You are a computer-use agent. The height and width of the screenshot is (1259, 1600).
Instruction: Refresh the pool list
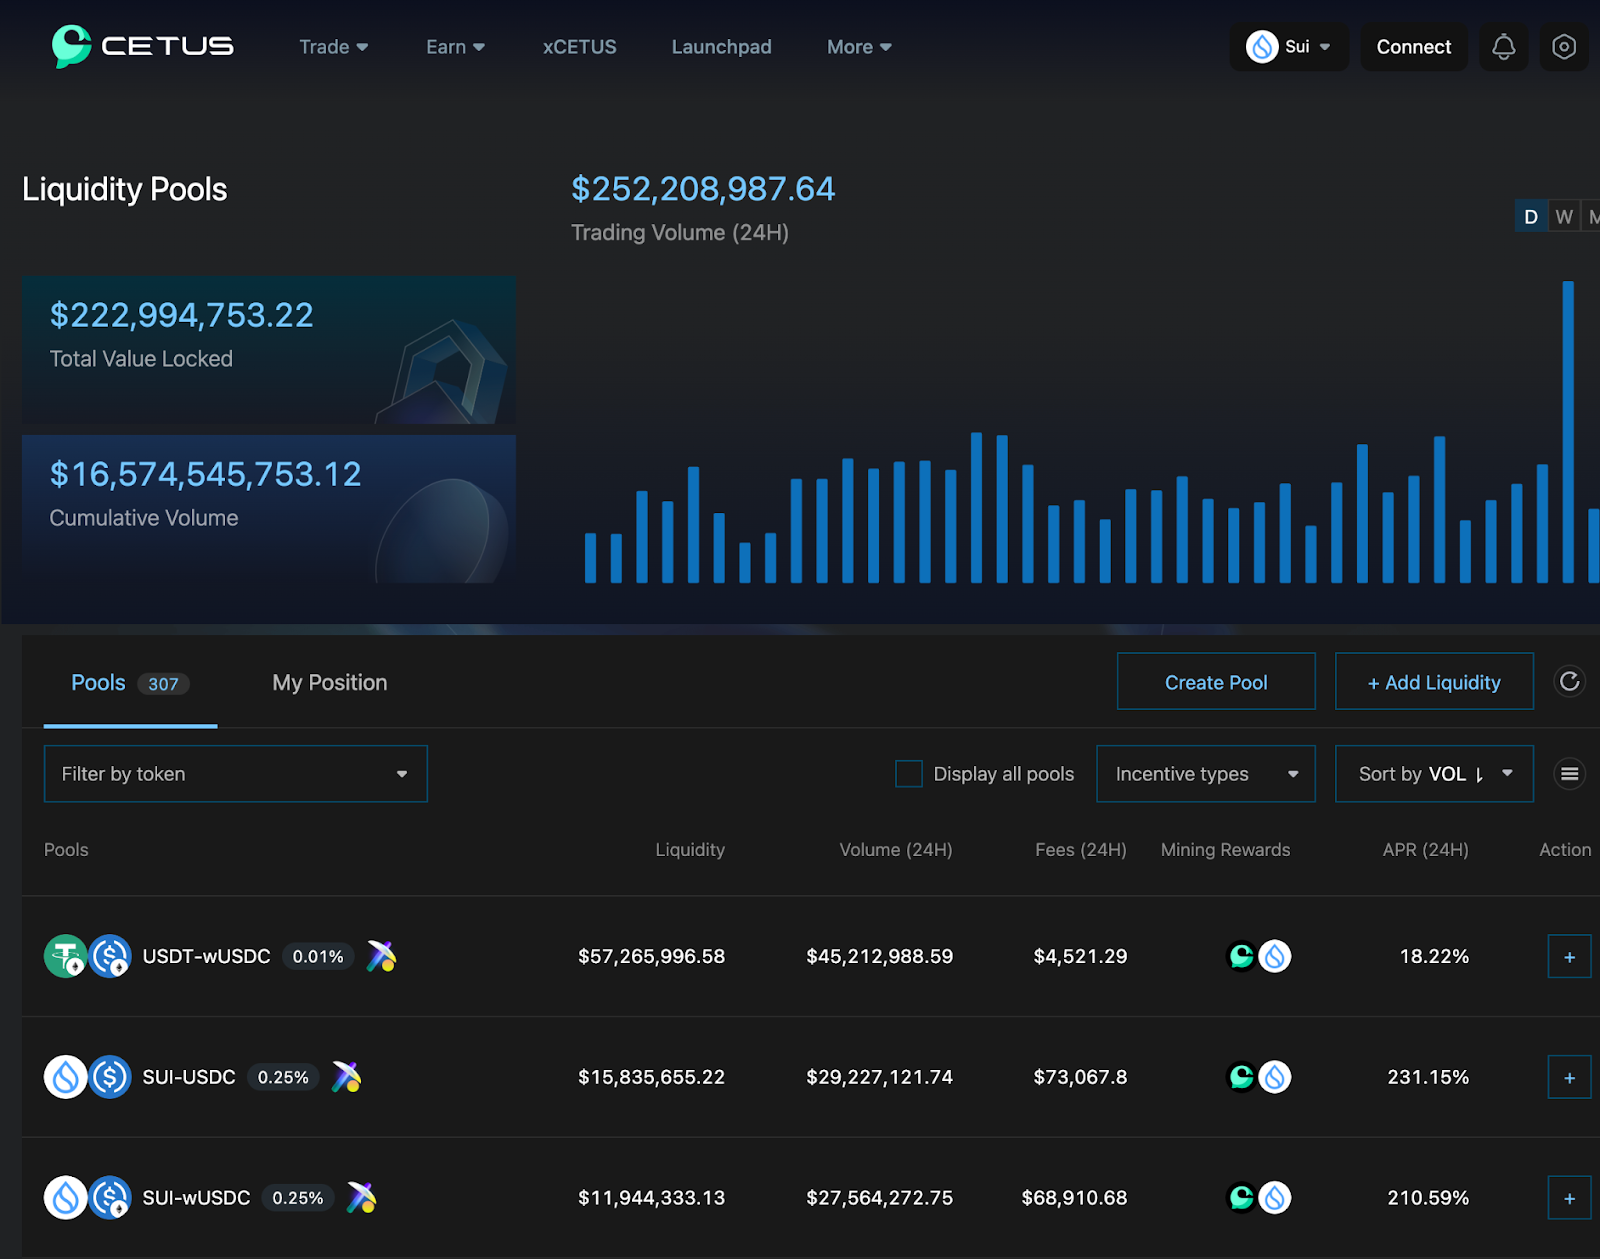(x=1569, y=682)
